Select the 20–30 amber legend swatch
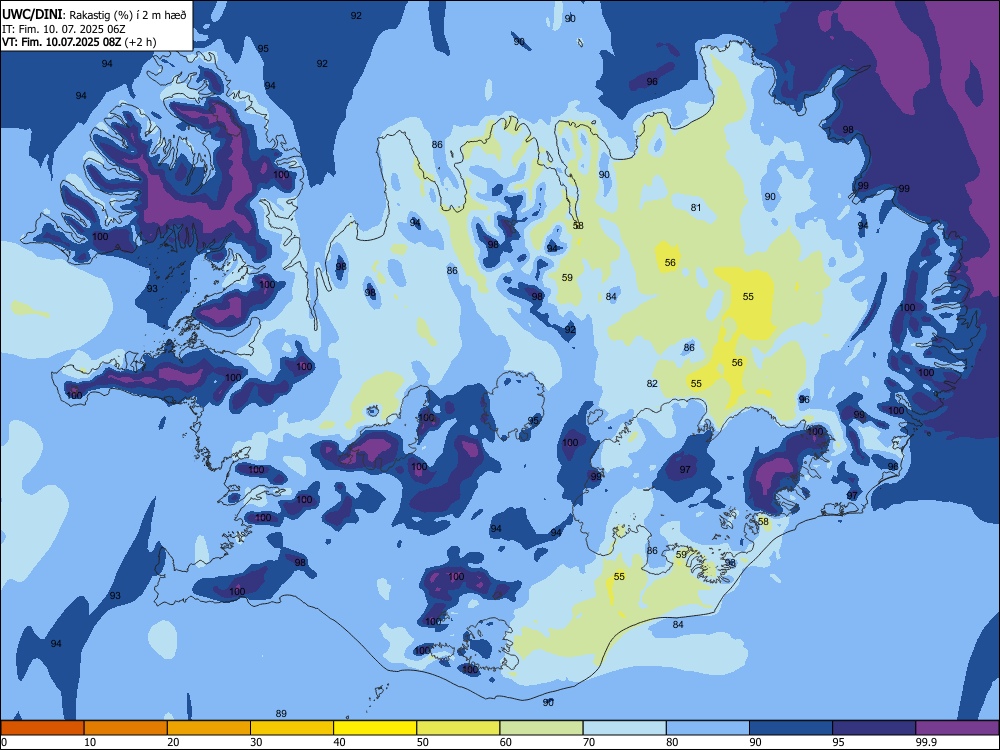 [209, 728]
